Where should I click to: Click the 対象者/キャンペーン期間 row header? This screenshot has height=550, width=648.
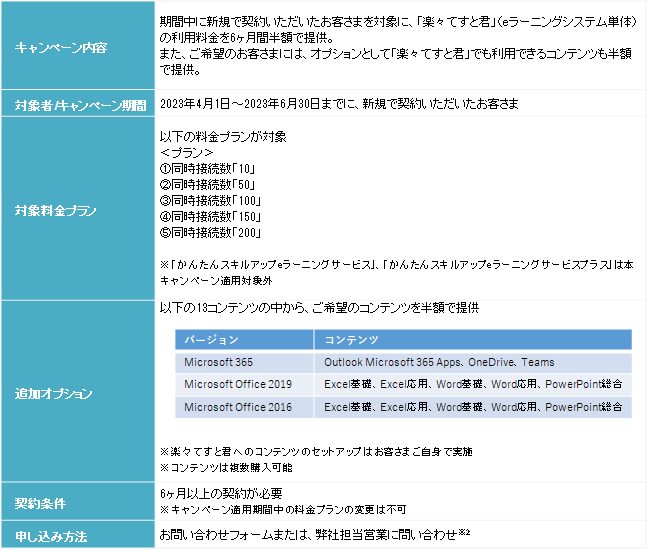click(x=78, y=103)
